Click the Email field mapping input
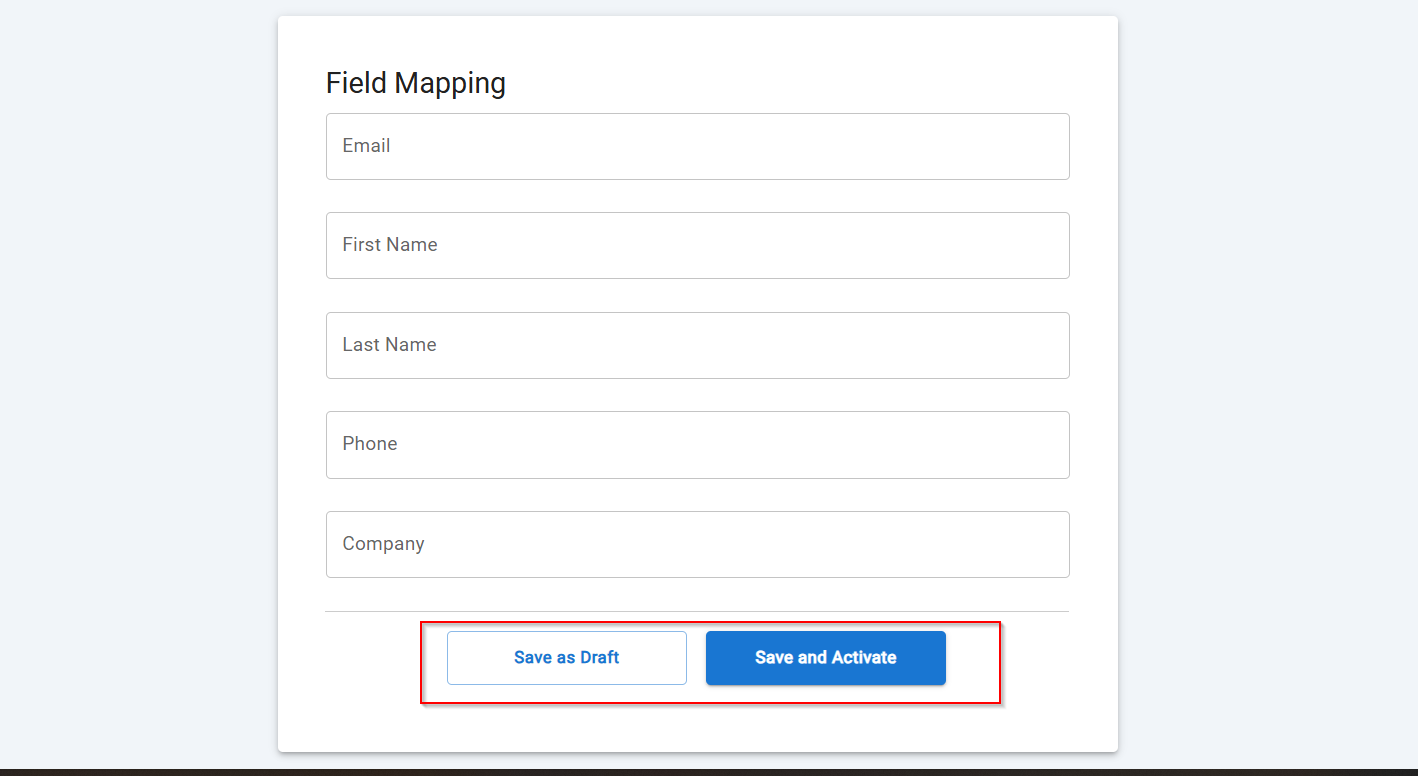 [697, 146]
